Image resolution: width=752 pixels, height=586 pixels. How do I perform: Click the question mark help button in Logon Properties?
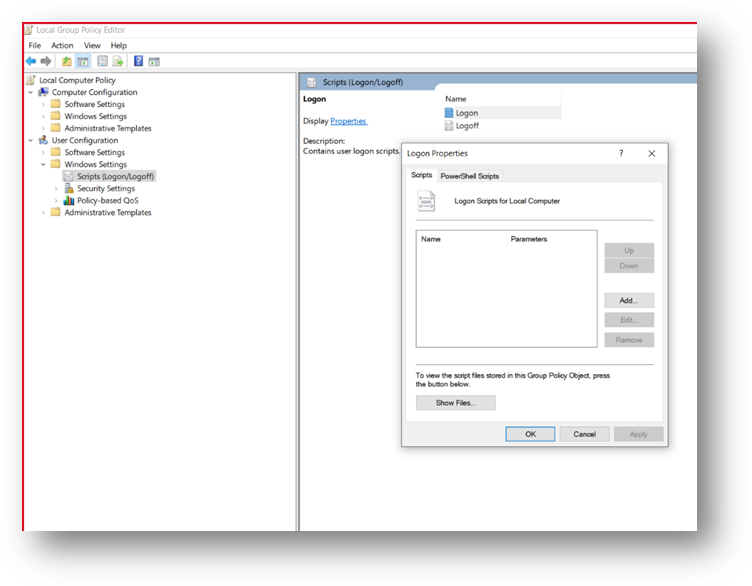click(621, 153)
